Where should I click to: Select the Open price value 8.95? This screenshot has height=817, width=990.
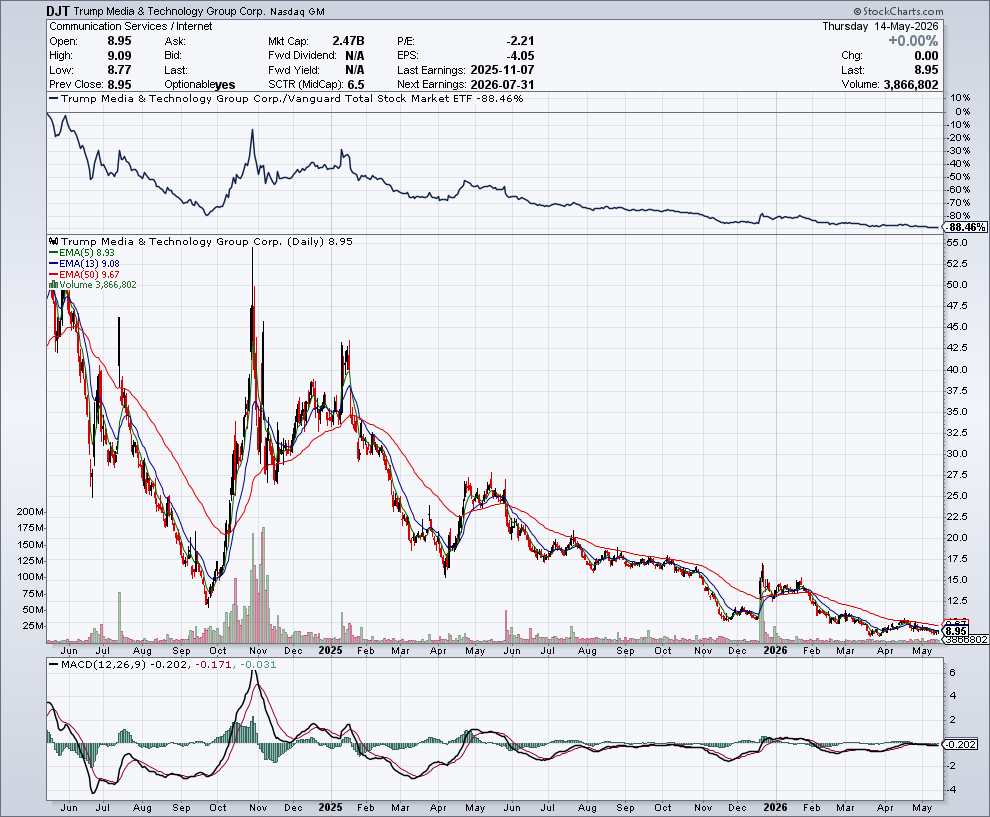tap(119, 41)
